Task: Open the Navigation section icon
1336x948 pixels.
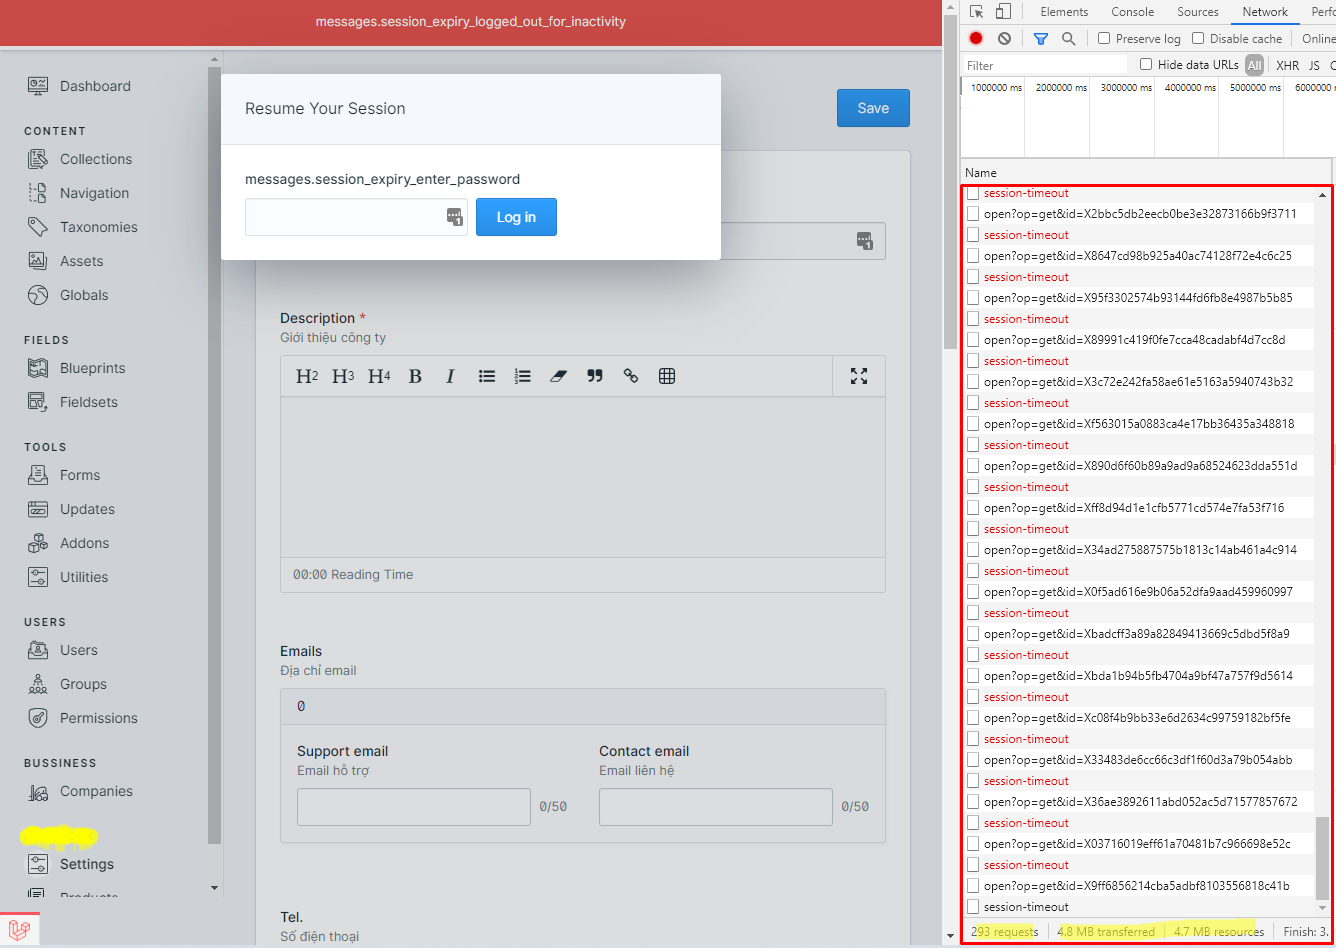Action: pyautogui.click(x=38, y=193)
